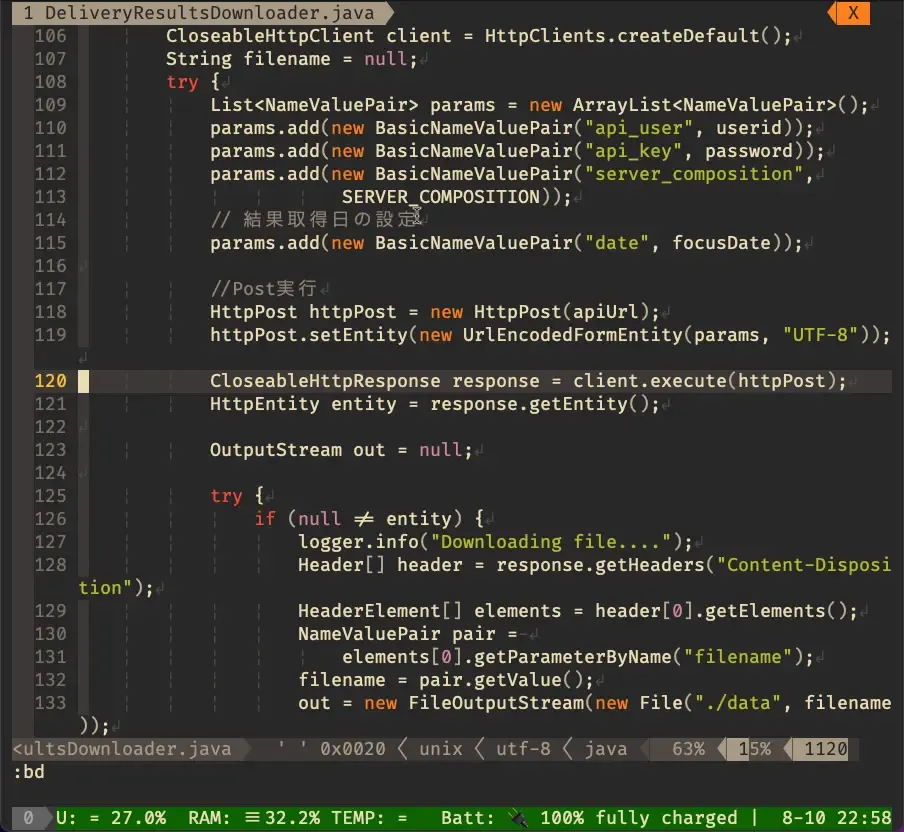
Task: Click the 0x0020 character code in statusline
Action: pos(348,749)
